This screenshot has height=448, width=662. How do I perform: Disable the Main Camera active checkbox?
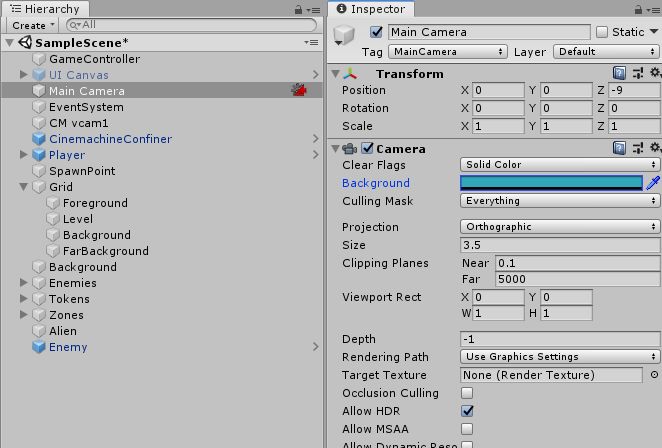(377, 32)
